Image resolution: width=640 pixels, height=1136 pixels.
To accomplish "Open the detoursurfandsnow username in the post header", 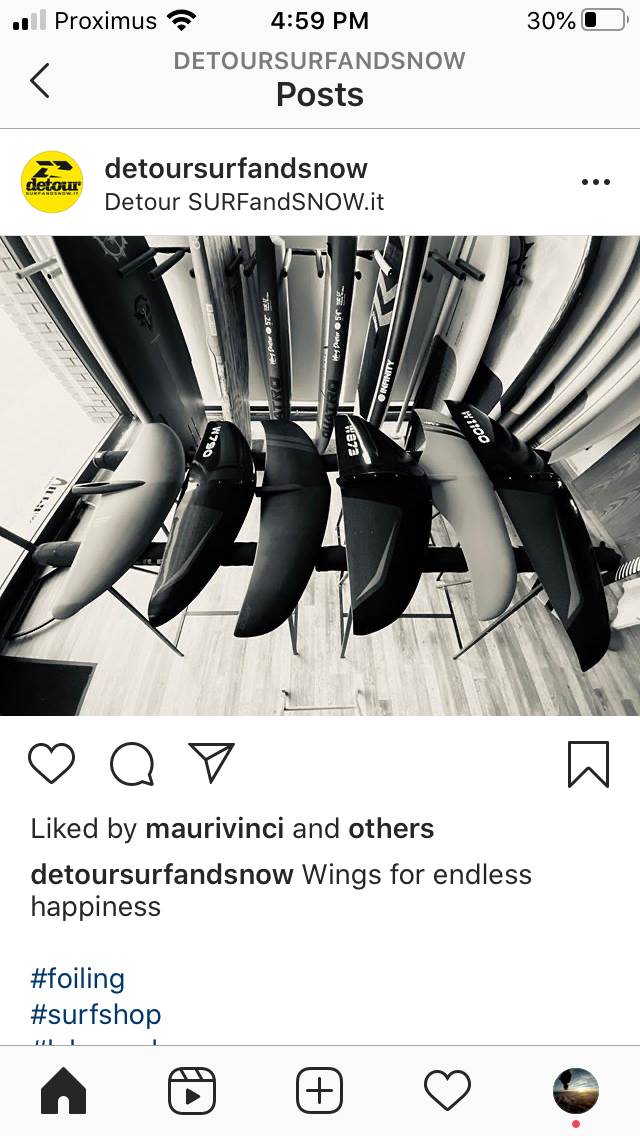I will pyautogui.click(x=236, y=168).
